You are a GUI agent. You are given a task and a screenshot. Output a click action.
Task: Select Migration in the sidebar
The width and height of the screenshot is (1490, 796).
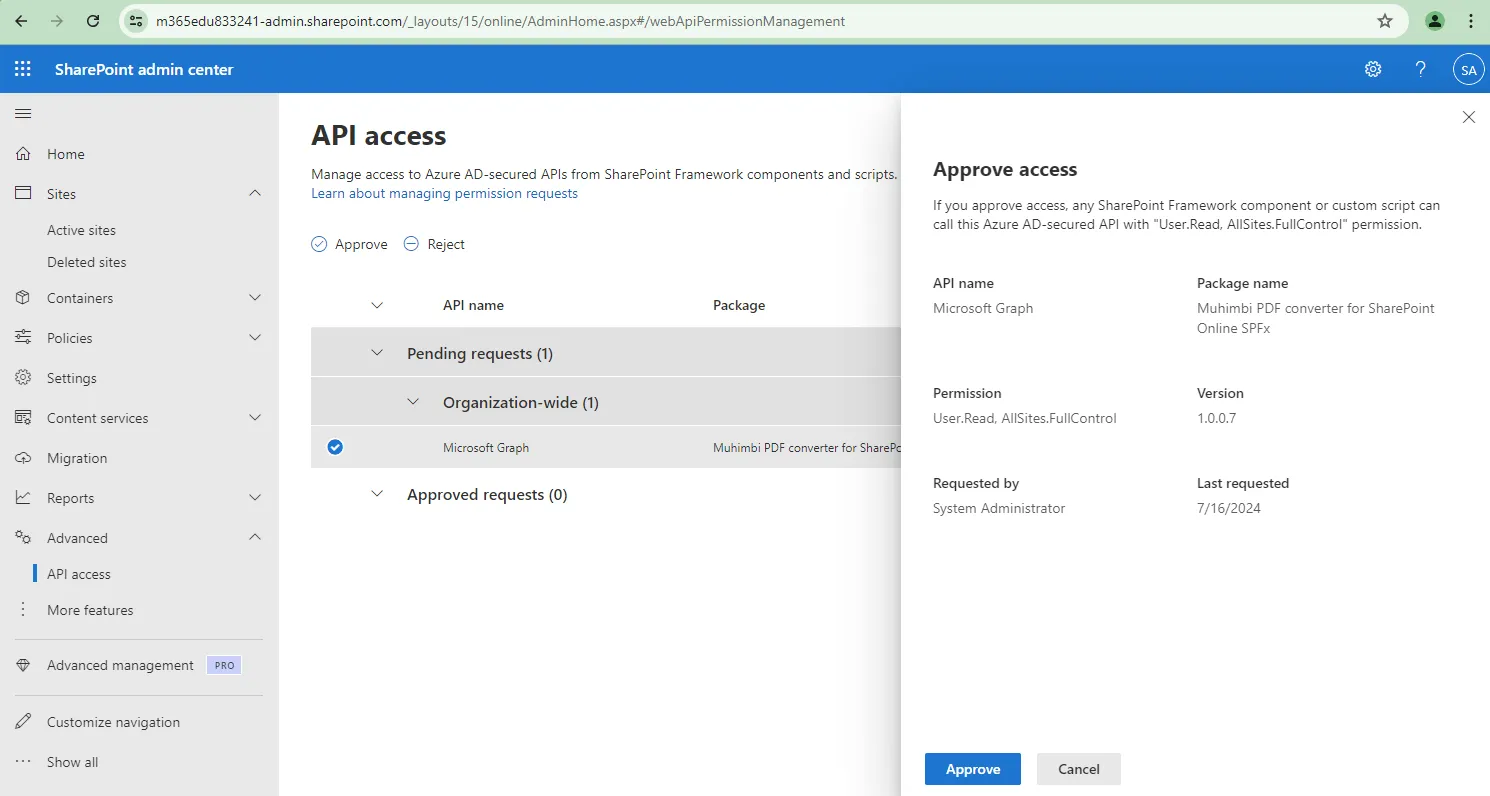click(x=78, y=457)
